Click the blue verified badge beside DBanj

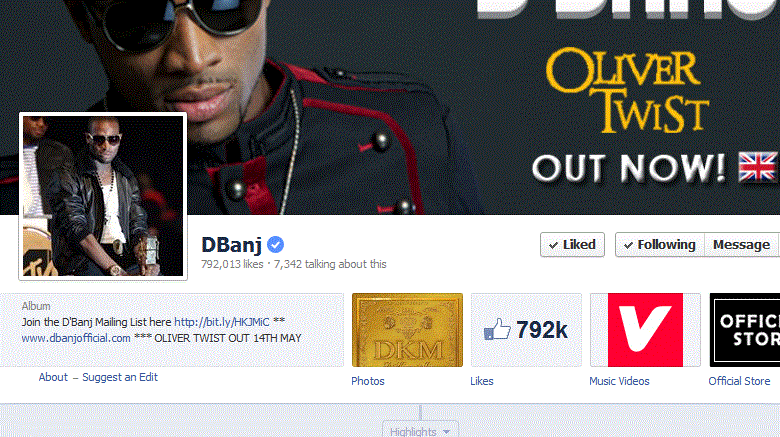click(275, 244)
